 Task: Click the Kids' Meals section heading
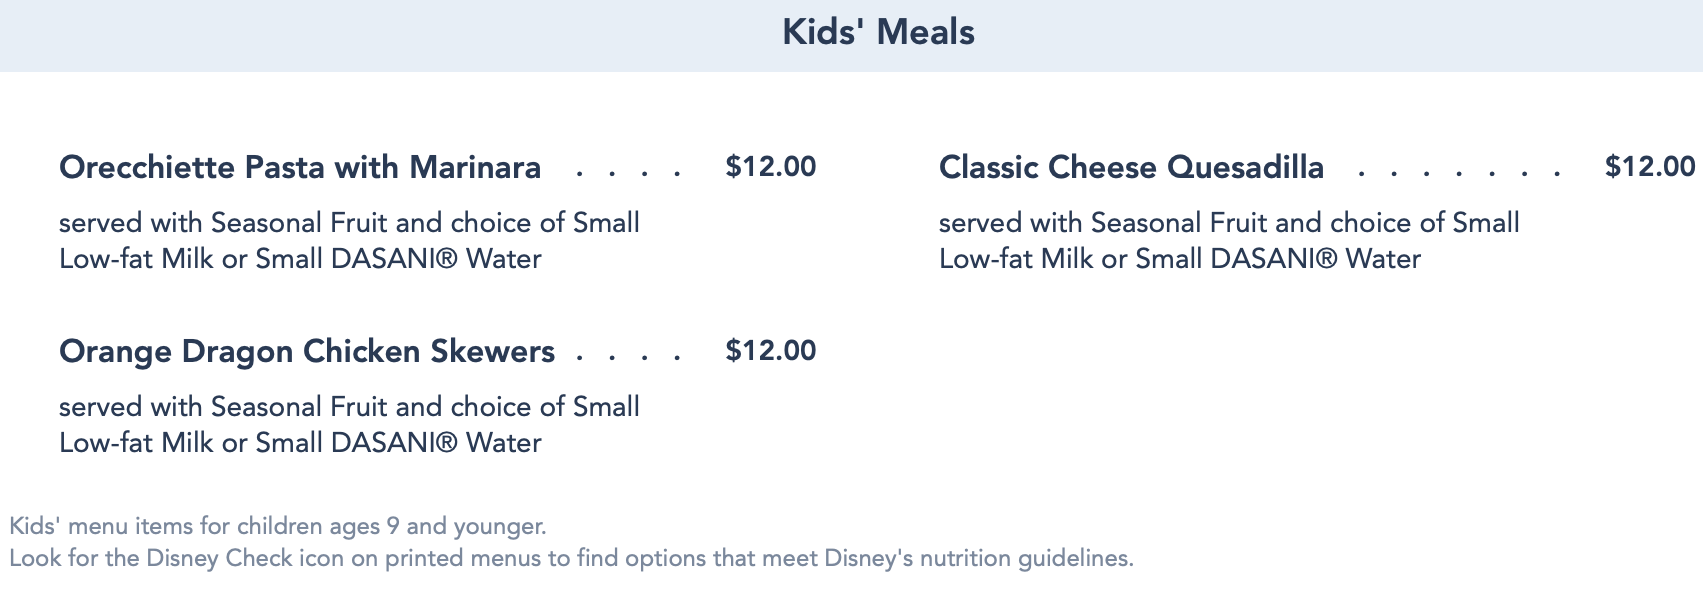pyautogui.click(x=878, y=33)
